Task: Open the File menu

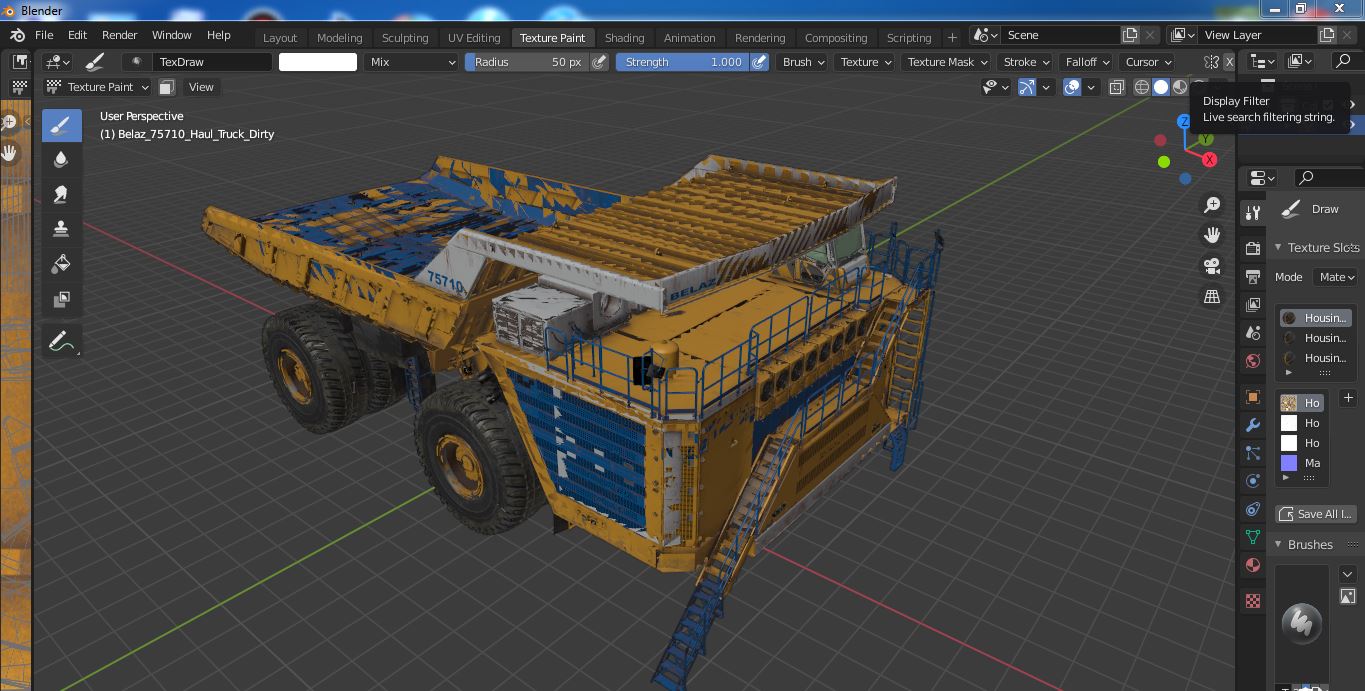Action: click(x=44, y=35)
